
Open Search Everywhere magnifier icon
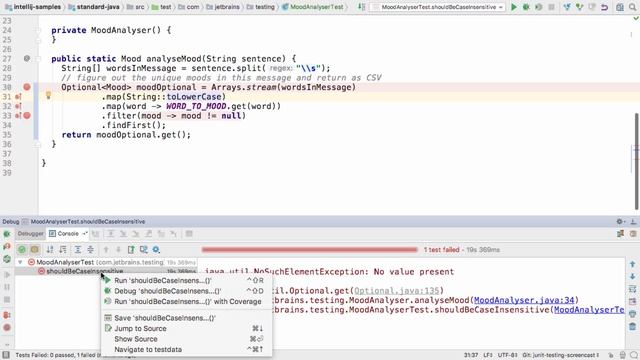click(633, 7)
